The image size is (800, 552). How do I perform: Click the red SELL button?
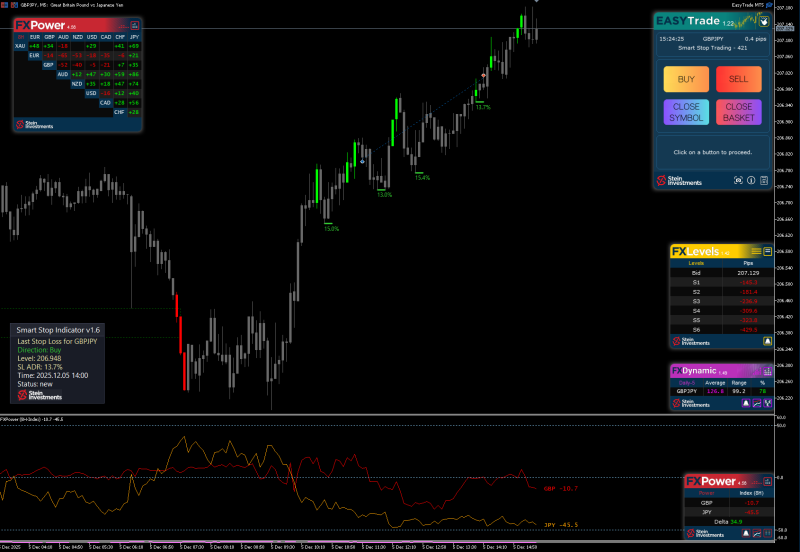click(738, 79)
